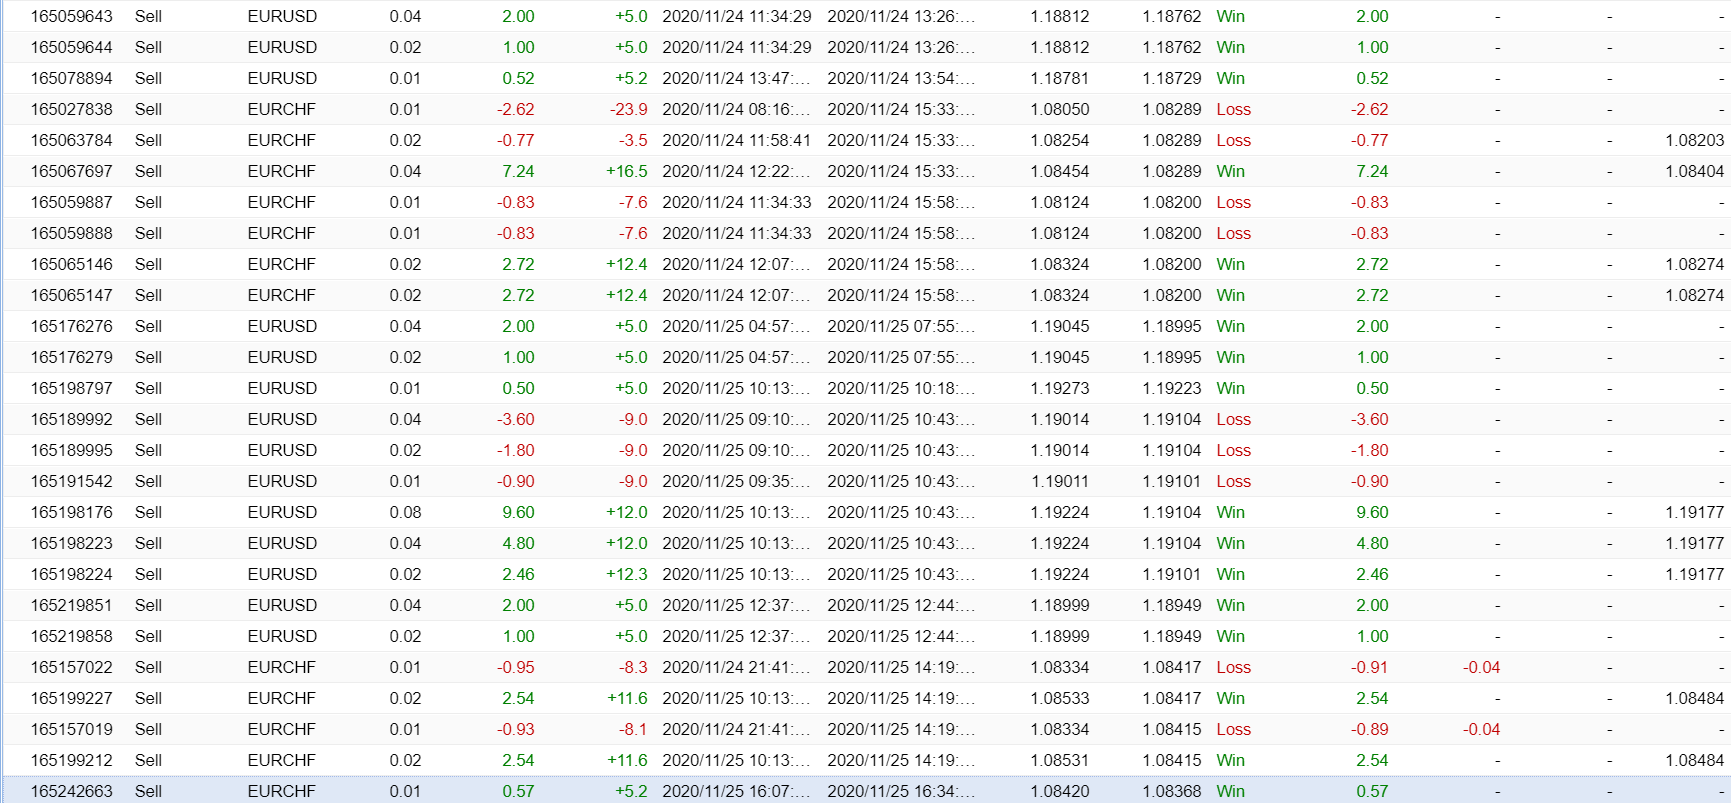
Task: Click the 1.08454 open price
Action: click(x=1060, y=171)
